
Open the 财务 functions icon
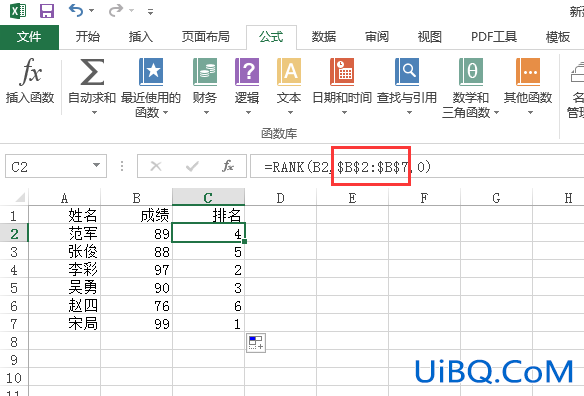(205, 72)
